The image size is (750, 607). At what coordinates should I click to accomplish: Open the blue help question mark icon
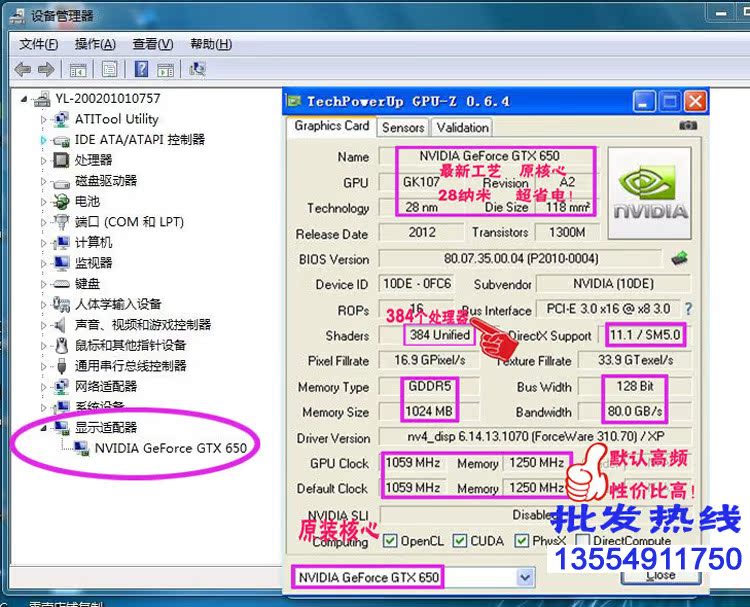[x=141, y=69]
